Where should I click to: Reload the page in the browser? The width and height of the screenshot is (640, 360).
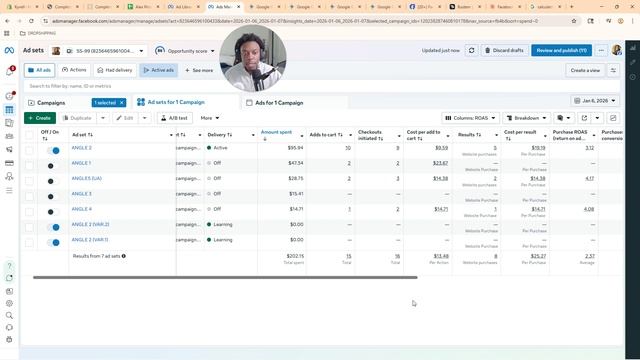click(x=31, y=21)
